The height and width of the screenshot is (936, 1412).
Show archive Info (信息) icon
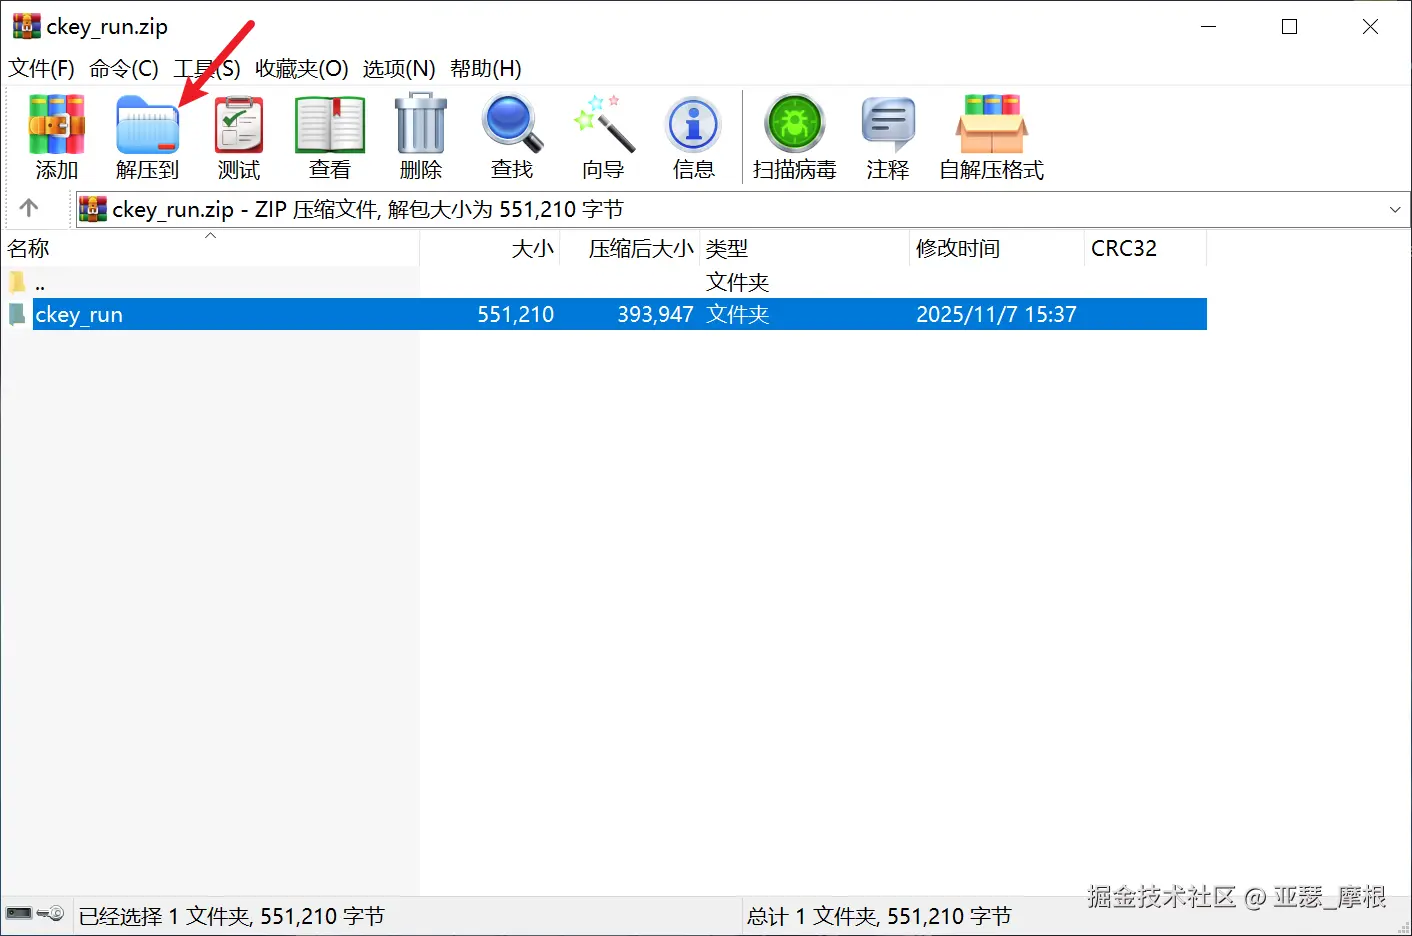click(694, 125)
